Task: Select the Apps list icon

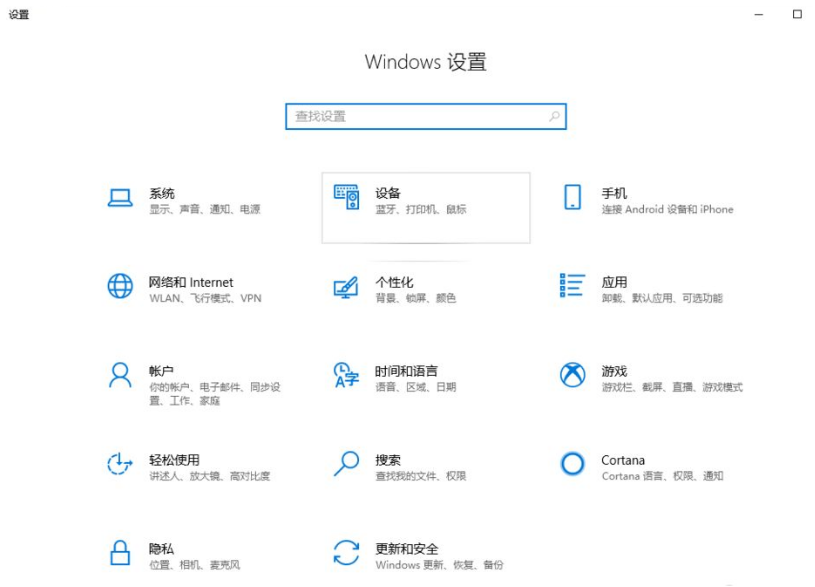Action: pos(572,286)
